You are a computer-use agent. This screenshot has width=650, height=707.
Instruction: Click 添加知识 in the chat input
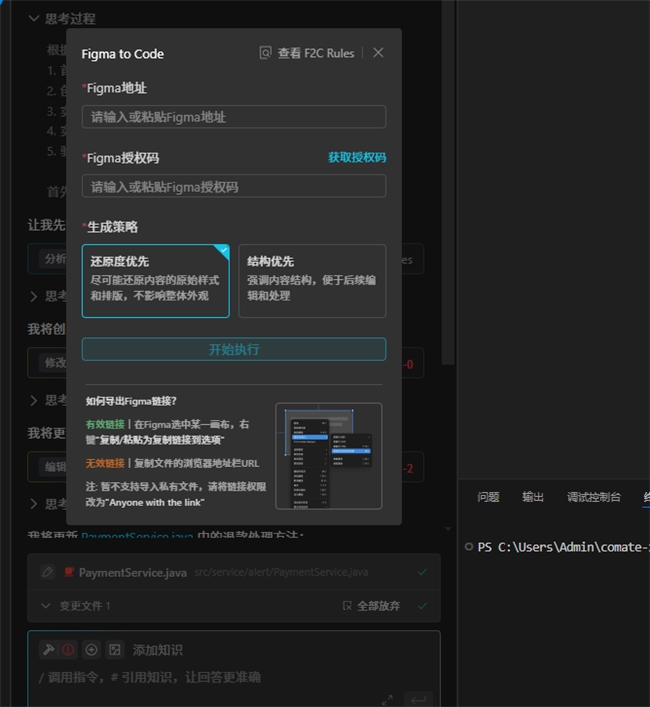[157, 650]
